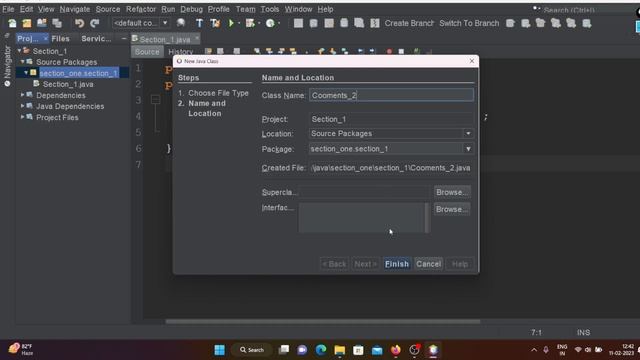This screenshot has width=640, height=360.
Task: Click the Debug Project icon
Action: click(250, 23)
